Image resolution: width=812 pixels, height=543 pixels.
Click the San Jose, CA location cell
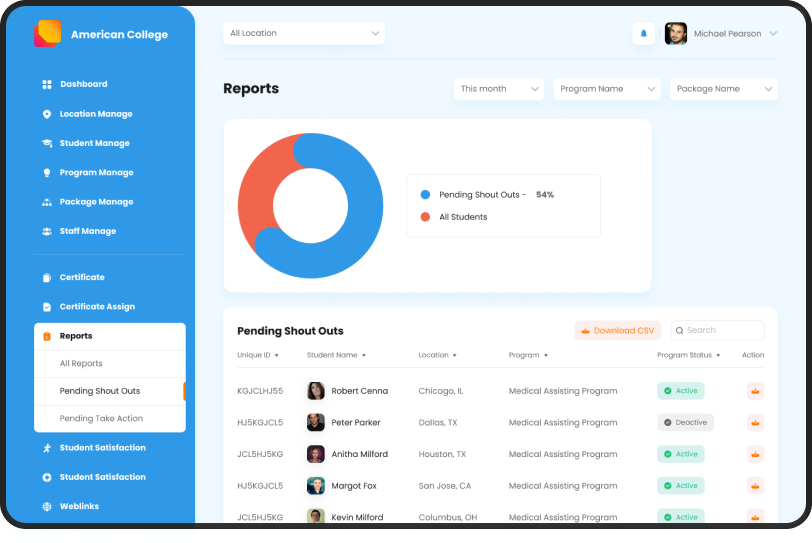[x=445, y=486]
